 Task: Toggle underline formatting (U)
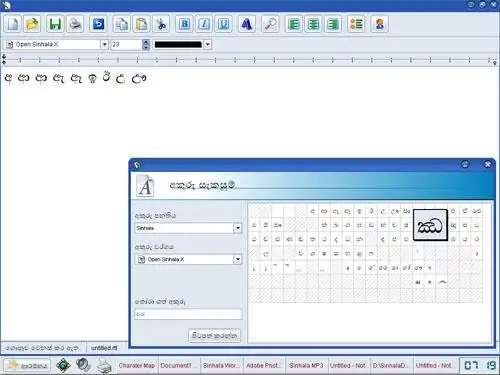coord(223,24)
